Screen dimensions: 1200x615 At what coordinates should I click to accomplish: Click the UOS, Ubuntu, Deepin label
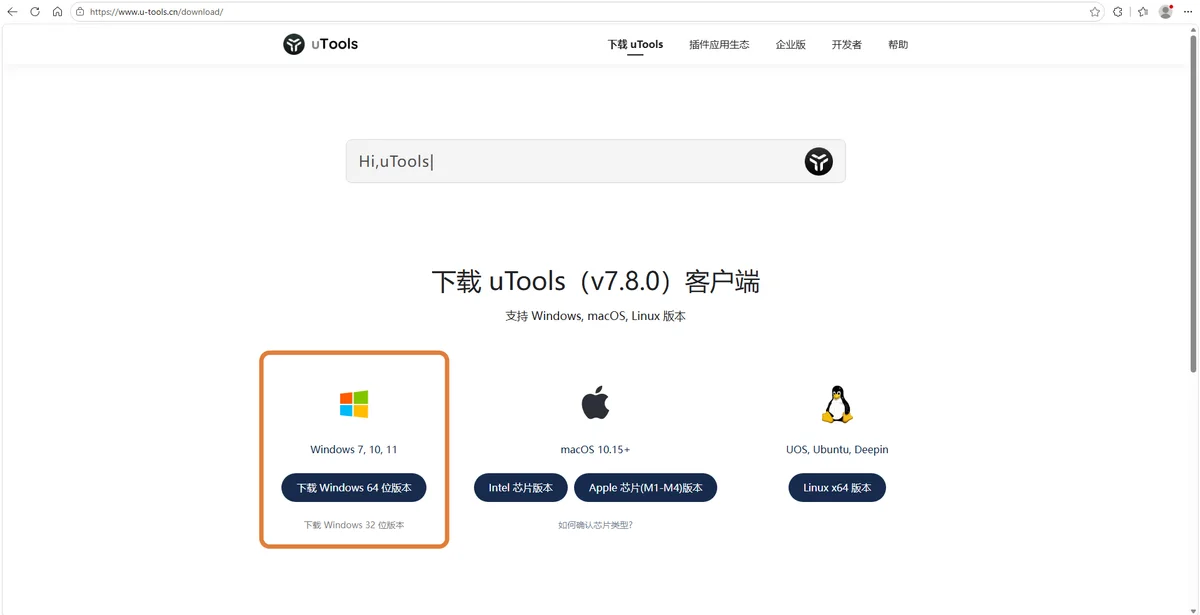[837, 449]
